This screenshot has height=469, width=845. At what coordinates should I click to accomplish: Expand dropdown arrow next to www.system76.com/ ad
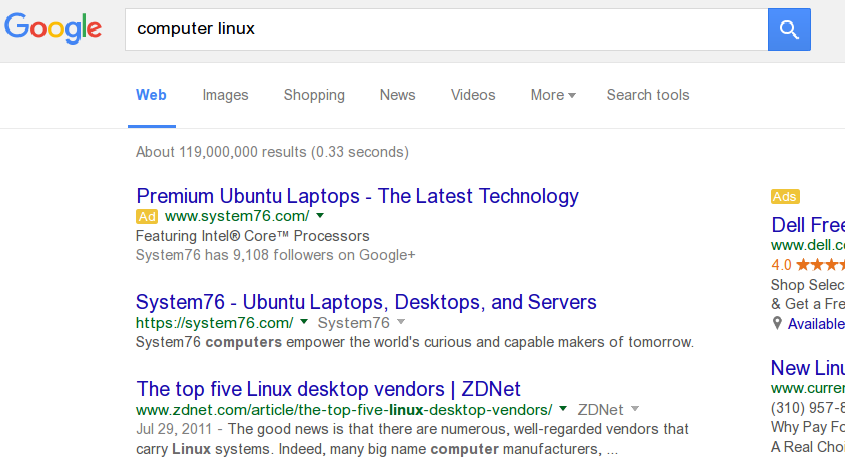(x=320, y=216)
